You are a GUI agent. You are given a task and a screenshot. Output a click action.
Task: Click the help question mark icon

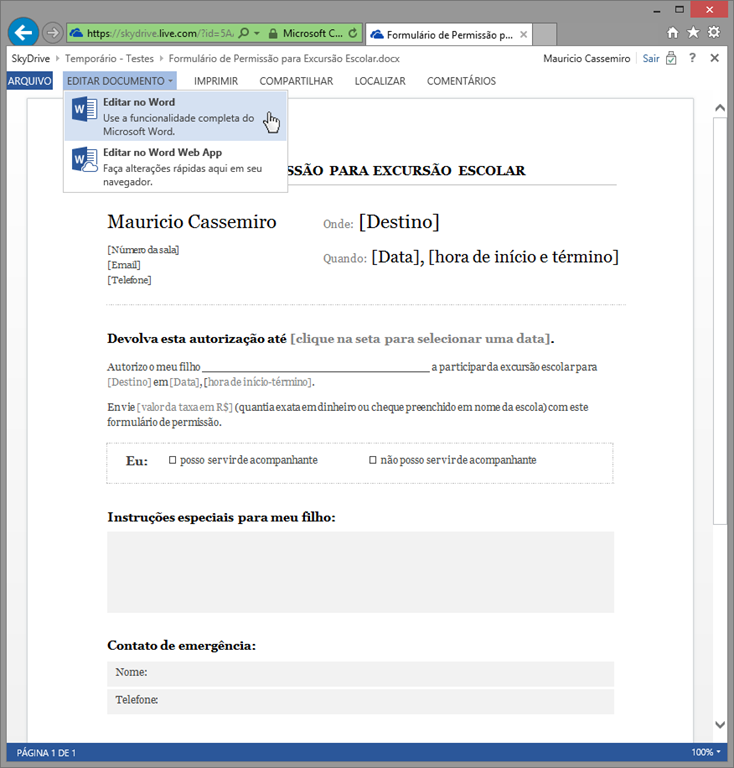click(x=692, y=58)
